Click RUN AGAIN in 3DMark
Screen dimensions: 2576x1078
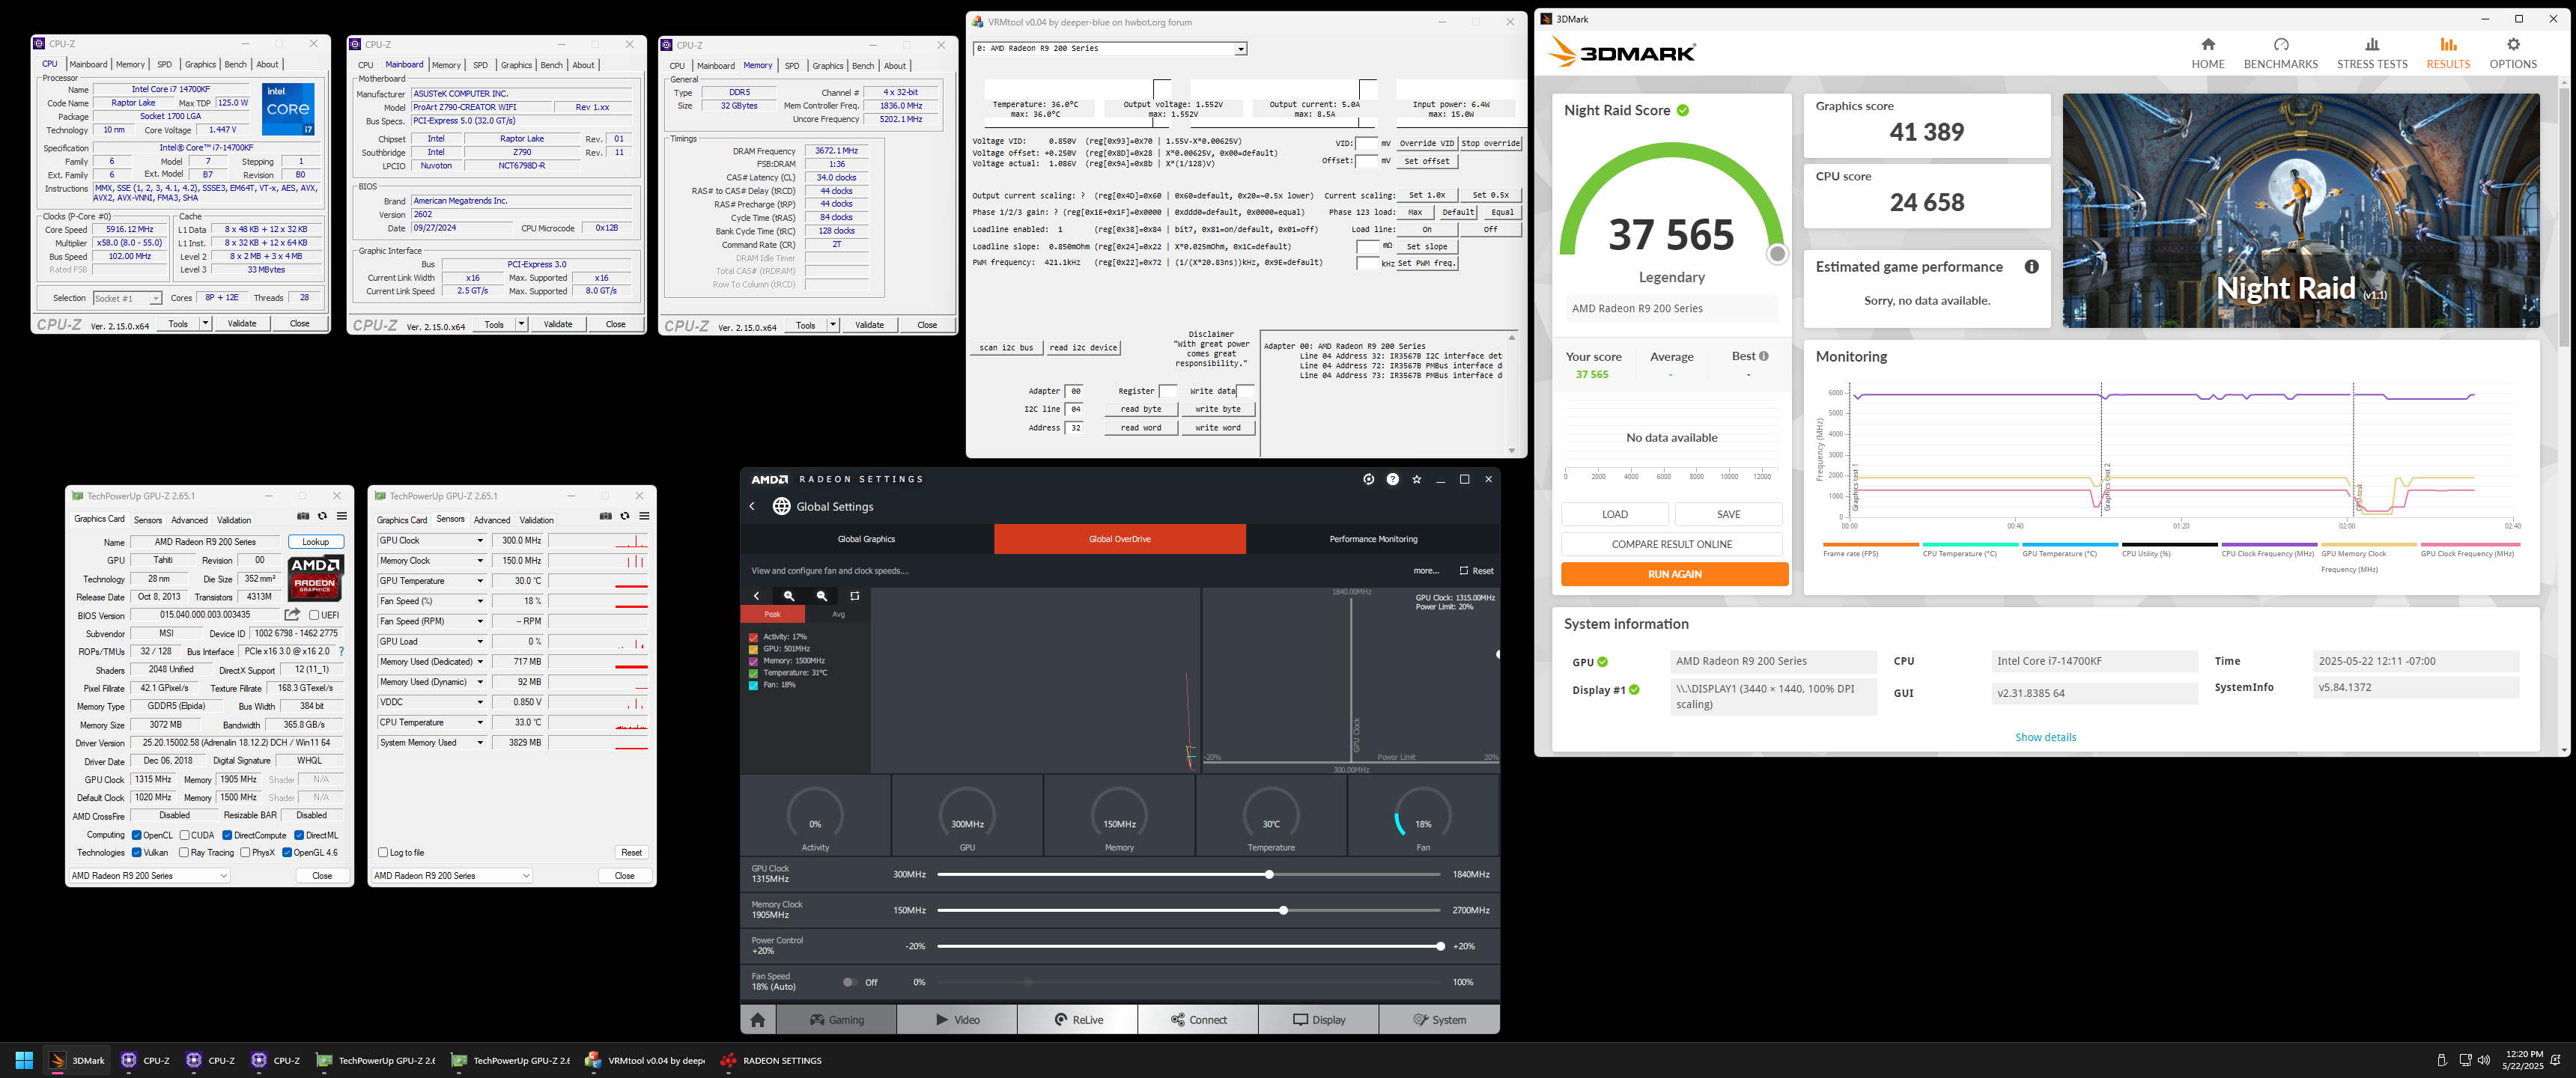point(1674,574)
